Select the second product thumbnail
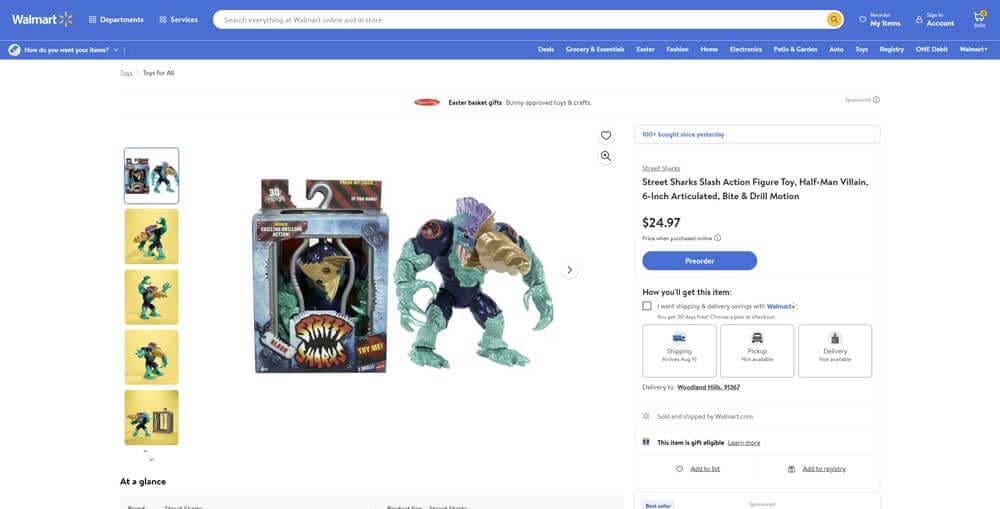The image size is (1000, 509). [152, 236]
